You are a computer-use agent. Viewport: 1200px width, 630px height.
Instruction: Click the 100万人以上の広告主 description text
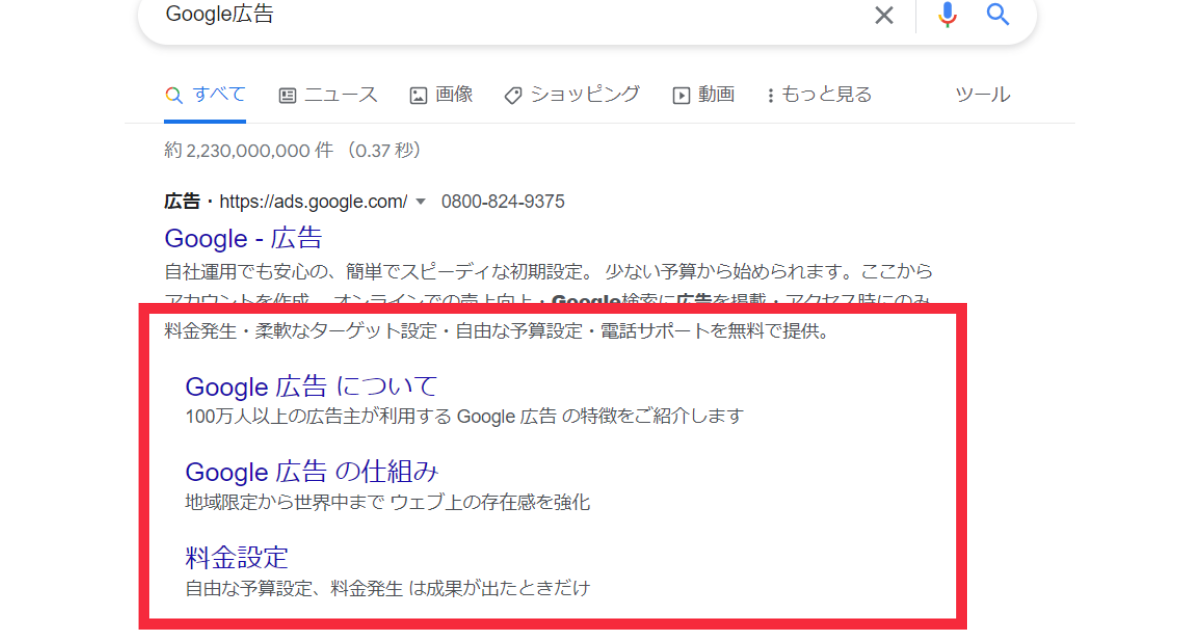465,416
